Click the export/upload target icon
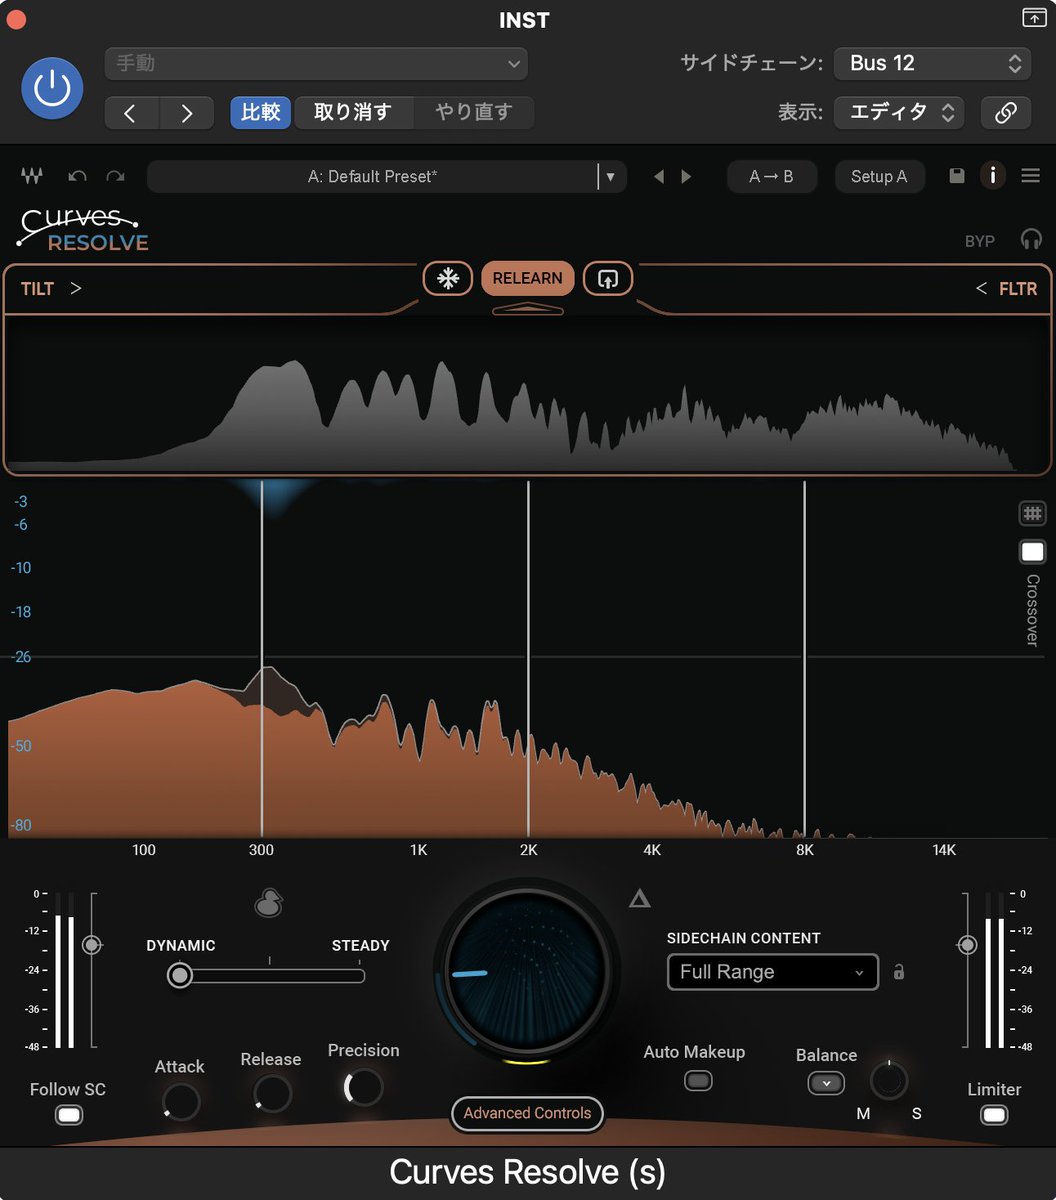The height and width of the screenshot is (1200, 1056). coord(608,279)
